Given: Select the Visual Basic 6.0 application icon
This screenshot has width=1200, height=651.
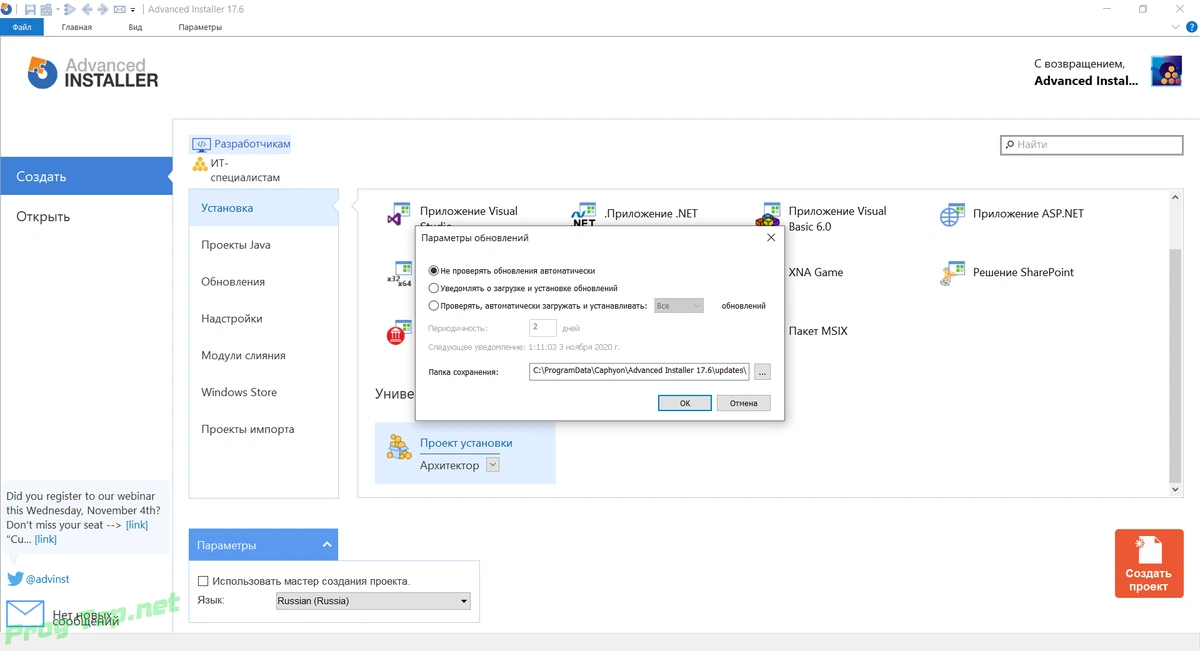Looking at the screenshot, I should (768, 214).
